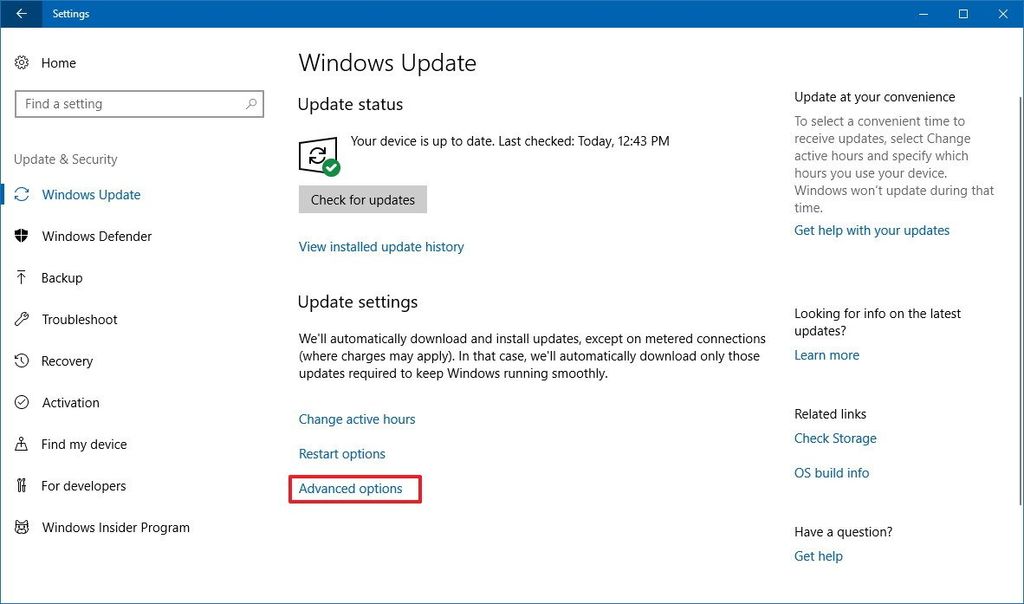Open For developers code icon

click(22, 486)
